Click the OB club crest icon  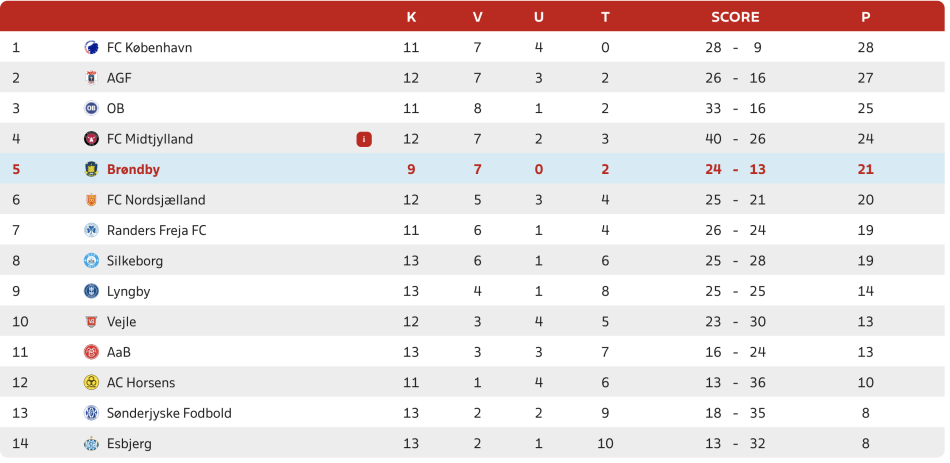[91, 109]
